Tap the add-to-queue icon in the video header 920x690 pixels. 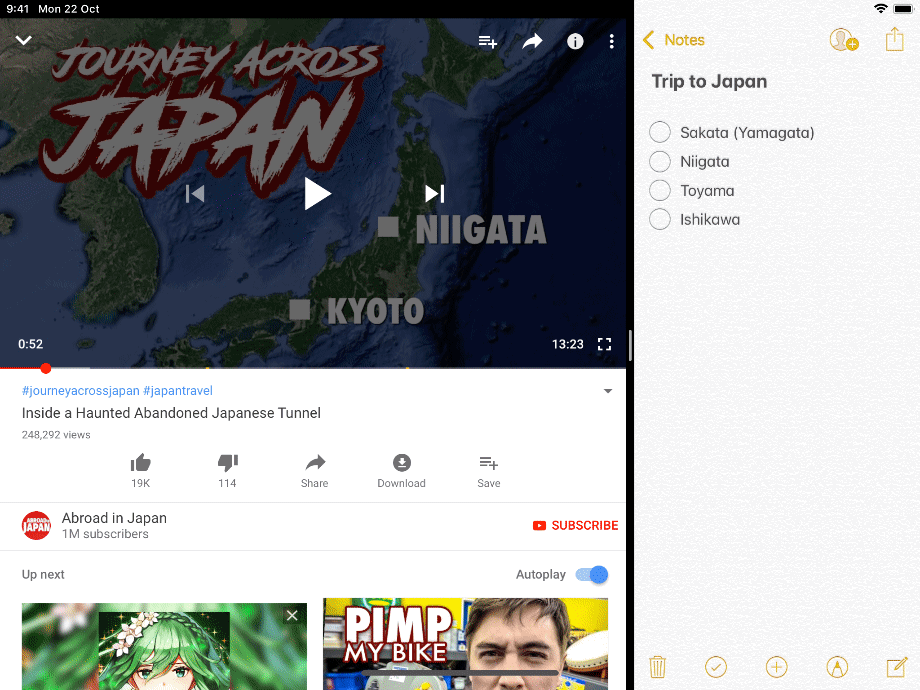488,42
